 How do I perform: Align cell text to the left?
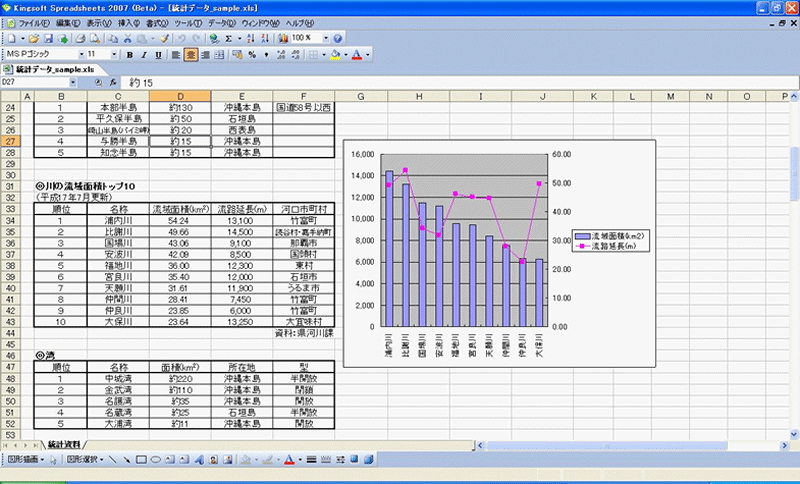[x=176, y=55]
